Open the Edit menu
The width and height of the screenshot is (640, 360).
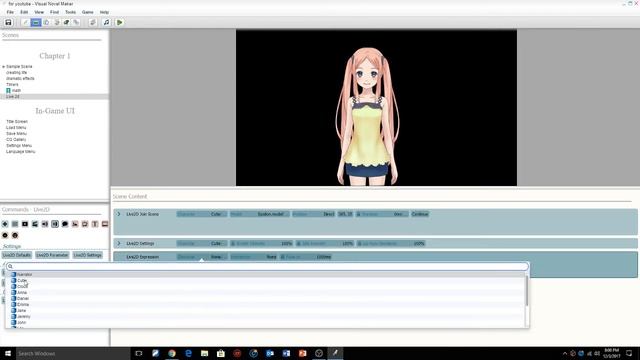(x=24, y=12)
